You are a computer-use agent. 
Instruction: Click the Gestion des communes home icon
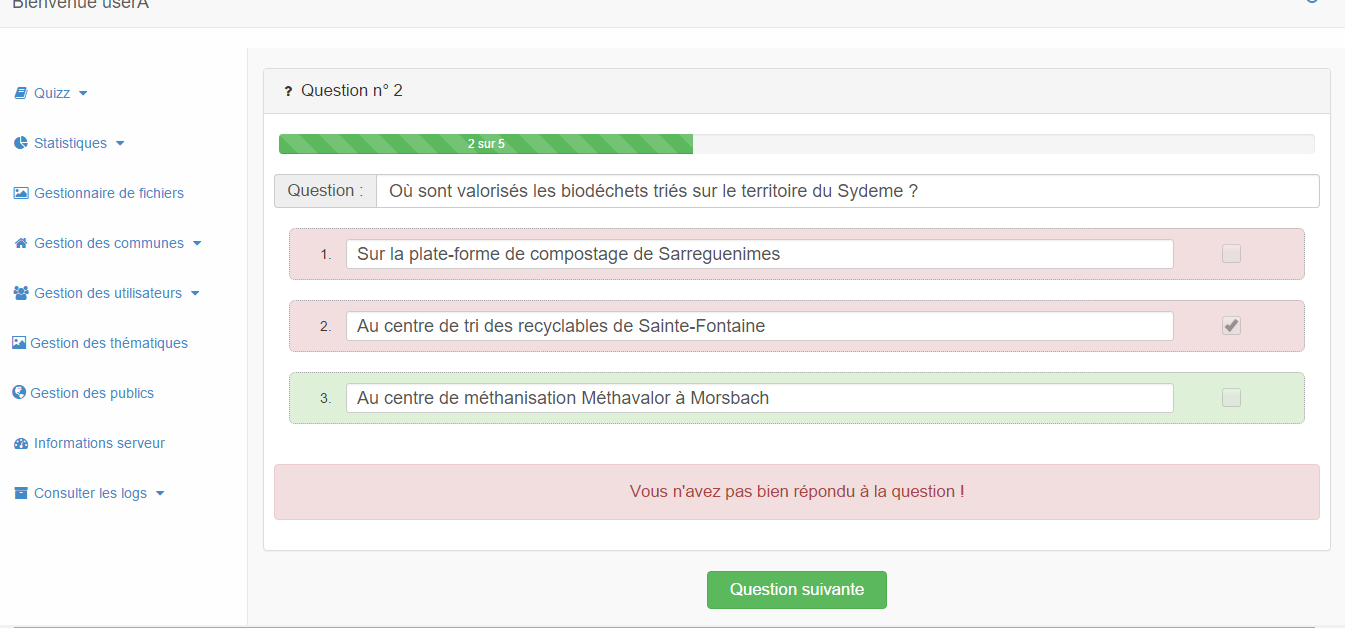click(x=20, y=243)
